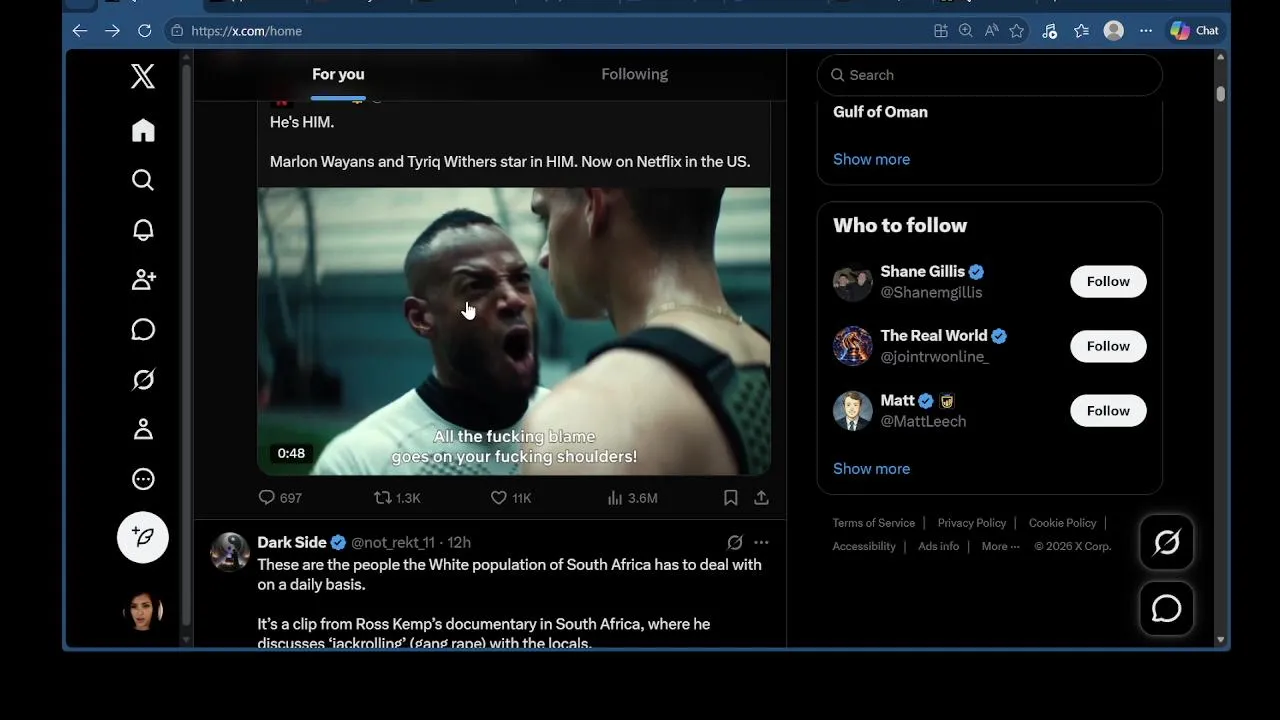This screenshot has height=720, width=1280.
Task: Open The Real World profile name
Action: pyautogui.click(x=933, y=335)
